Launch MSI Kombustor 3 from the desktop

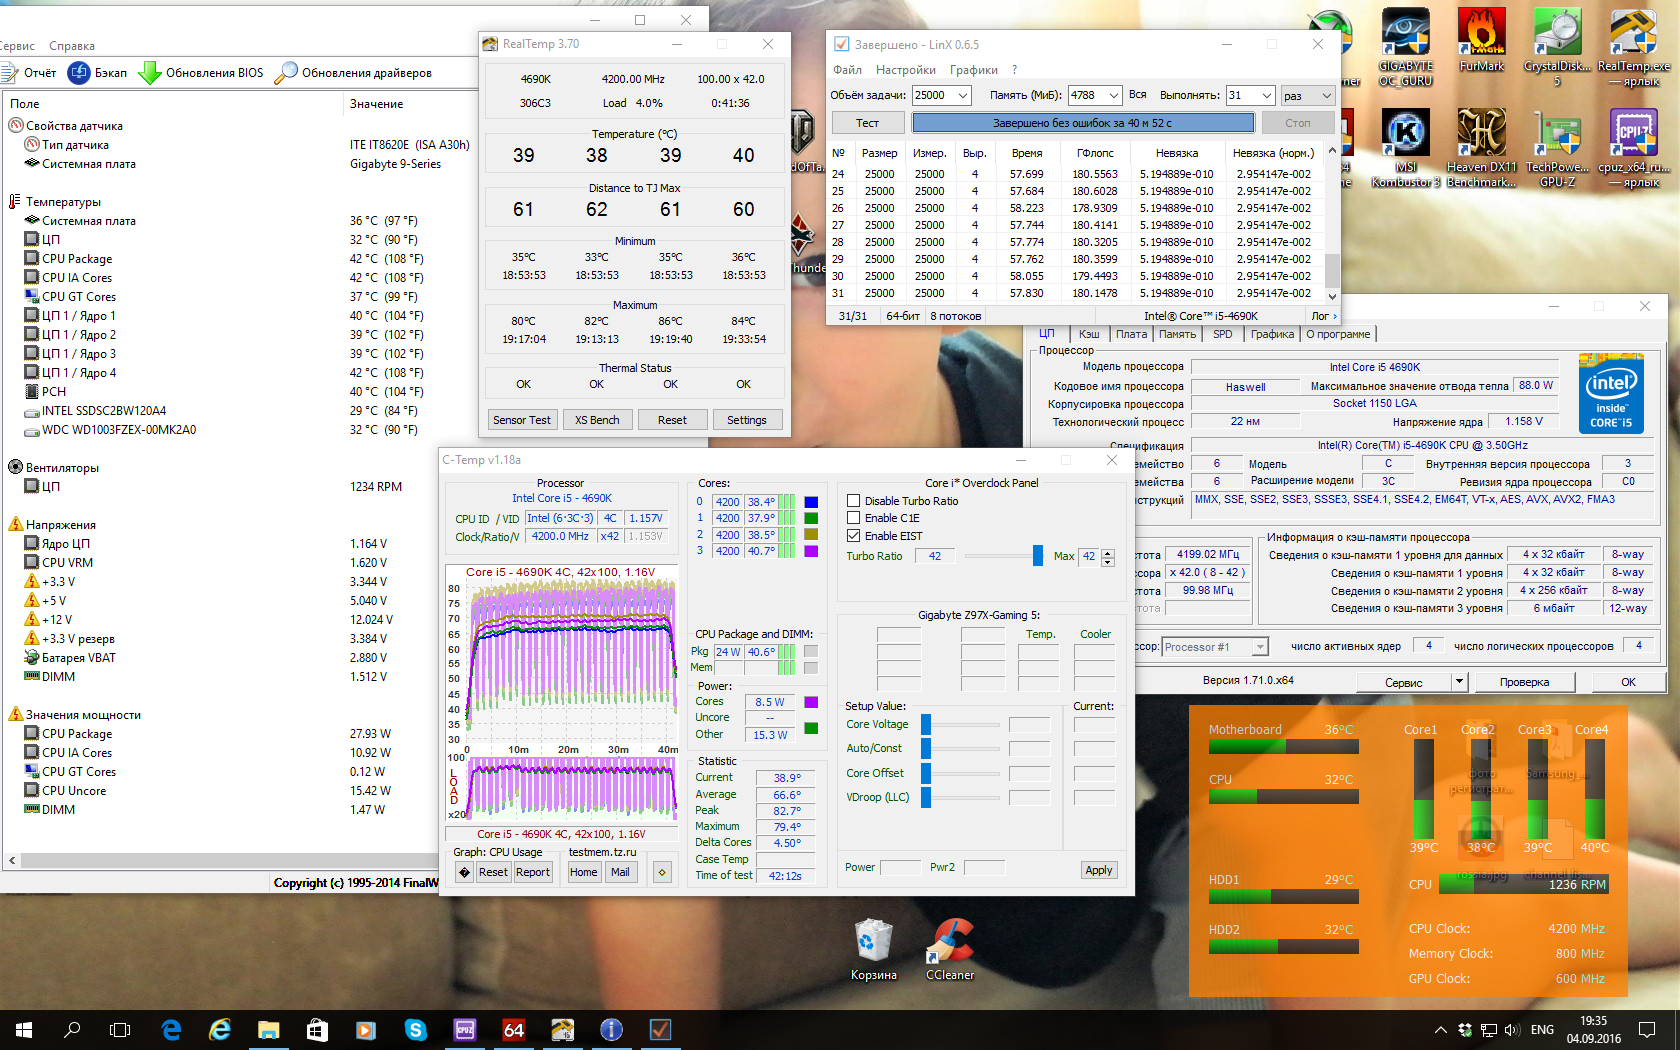click(1405, 148)
